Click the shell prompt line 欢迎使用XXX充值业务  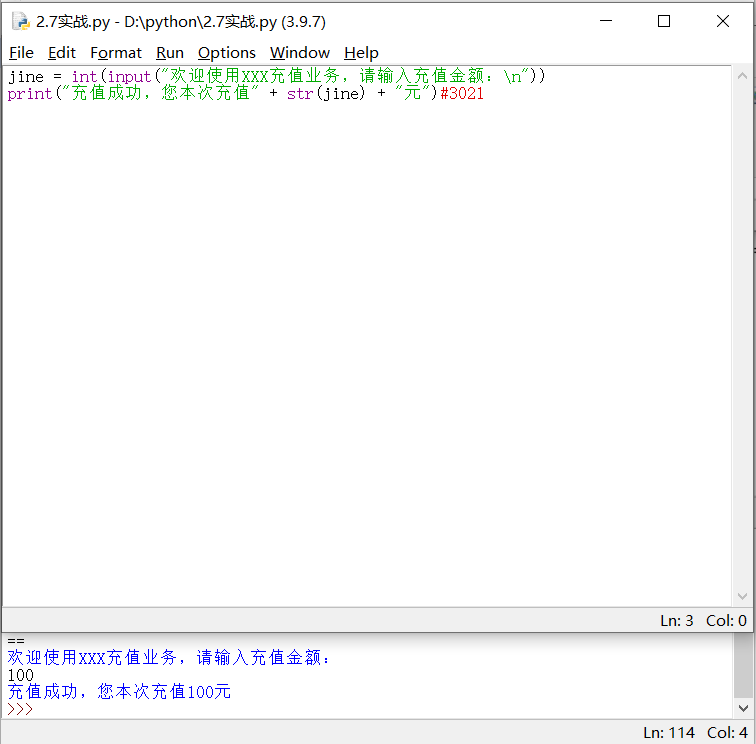click(x=169, y=657)
